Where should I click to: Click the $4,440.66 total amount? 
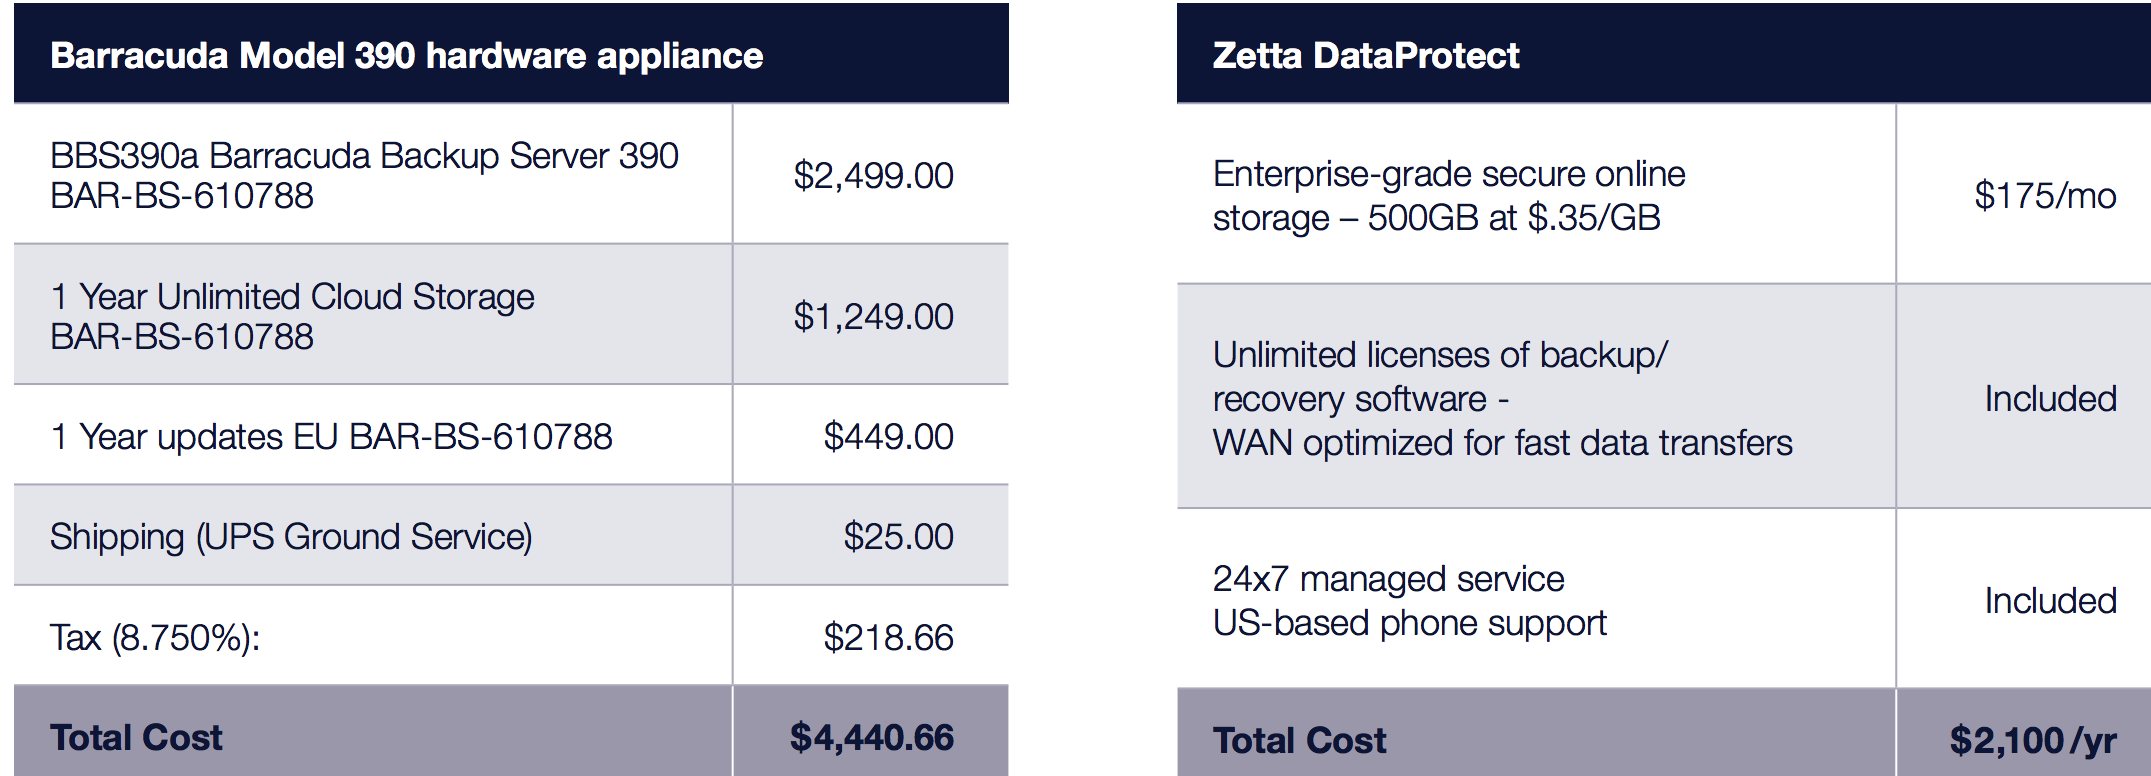[x=871, y=738]
